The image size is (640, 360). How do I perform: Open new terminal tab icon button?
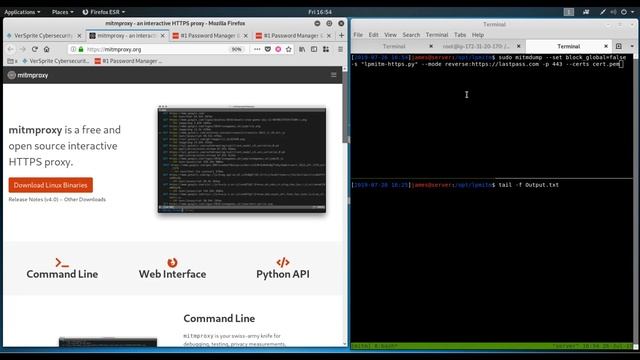point(619,46)
